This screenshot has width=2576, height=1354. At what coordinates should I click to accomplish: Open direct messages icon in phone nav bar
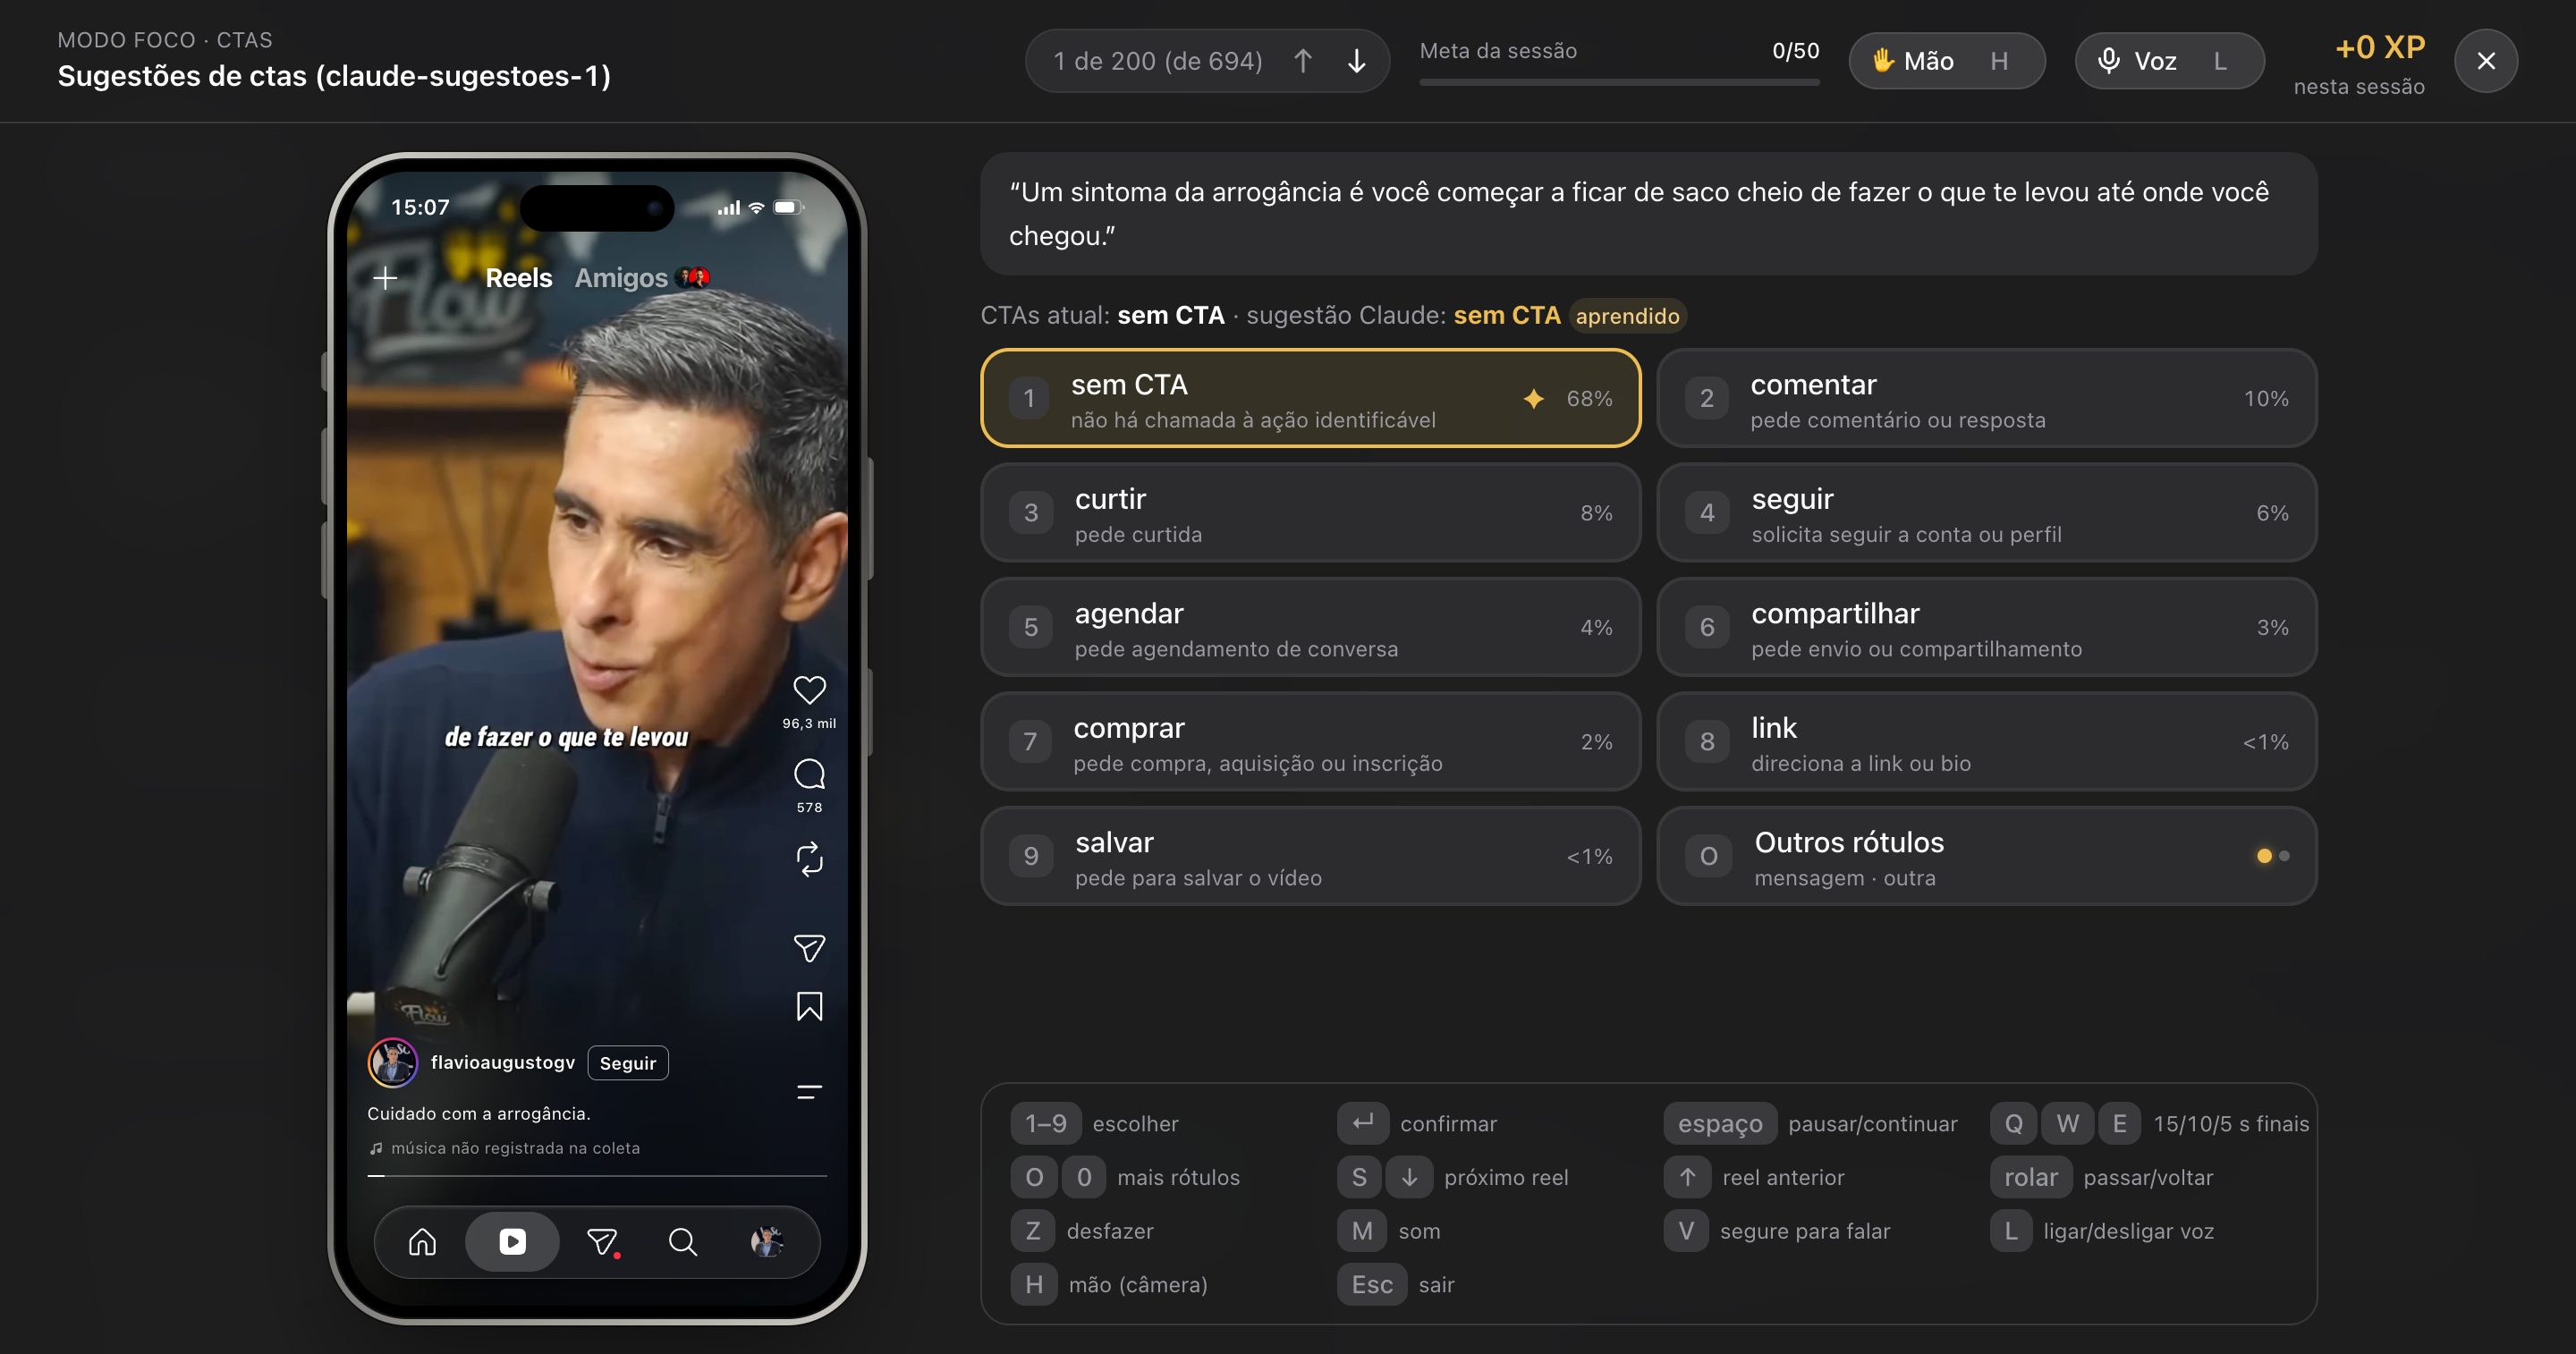tap(602, 1242)
